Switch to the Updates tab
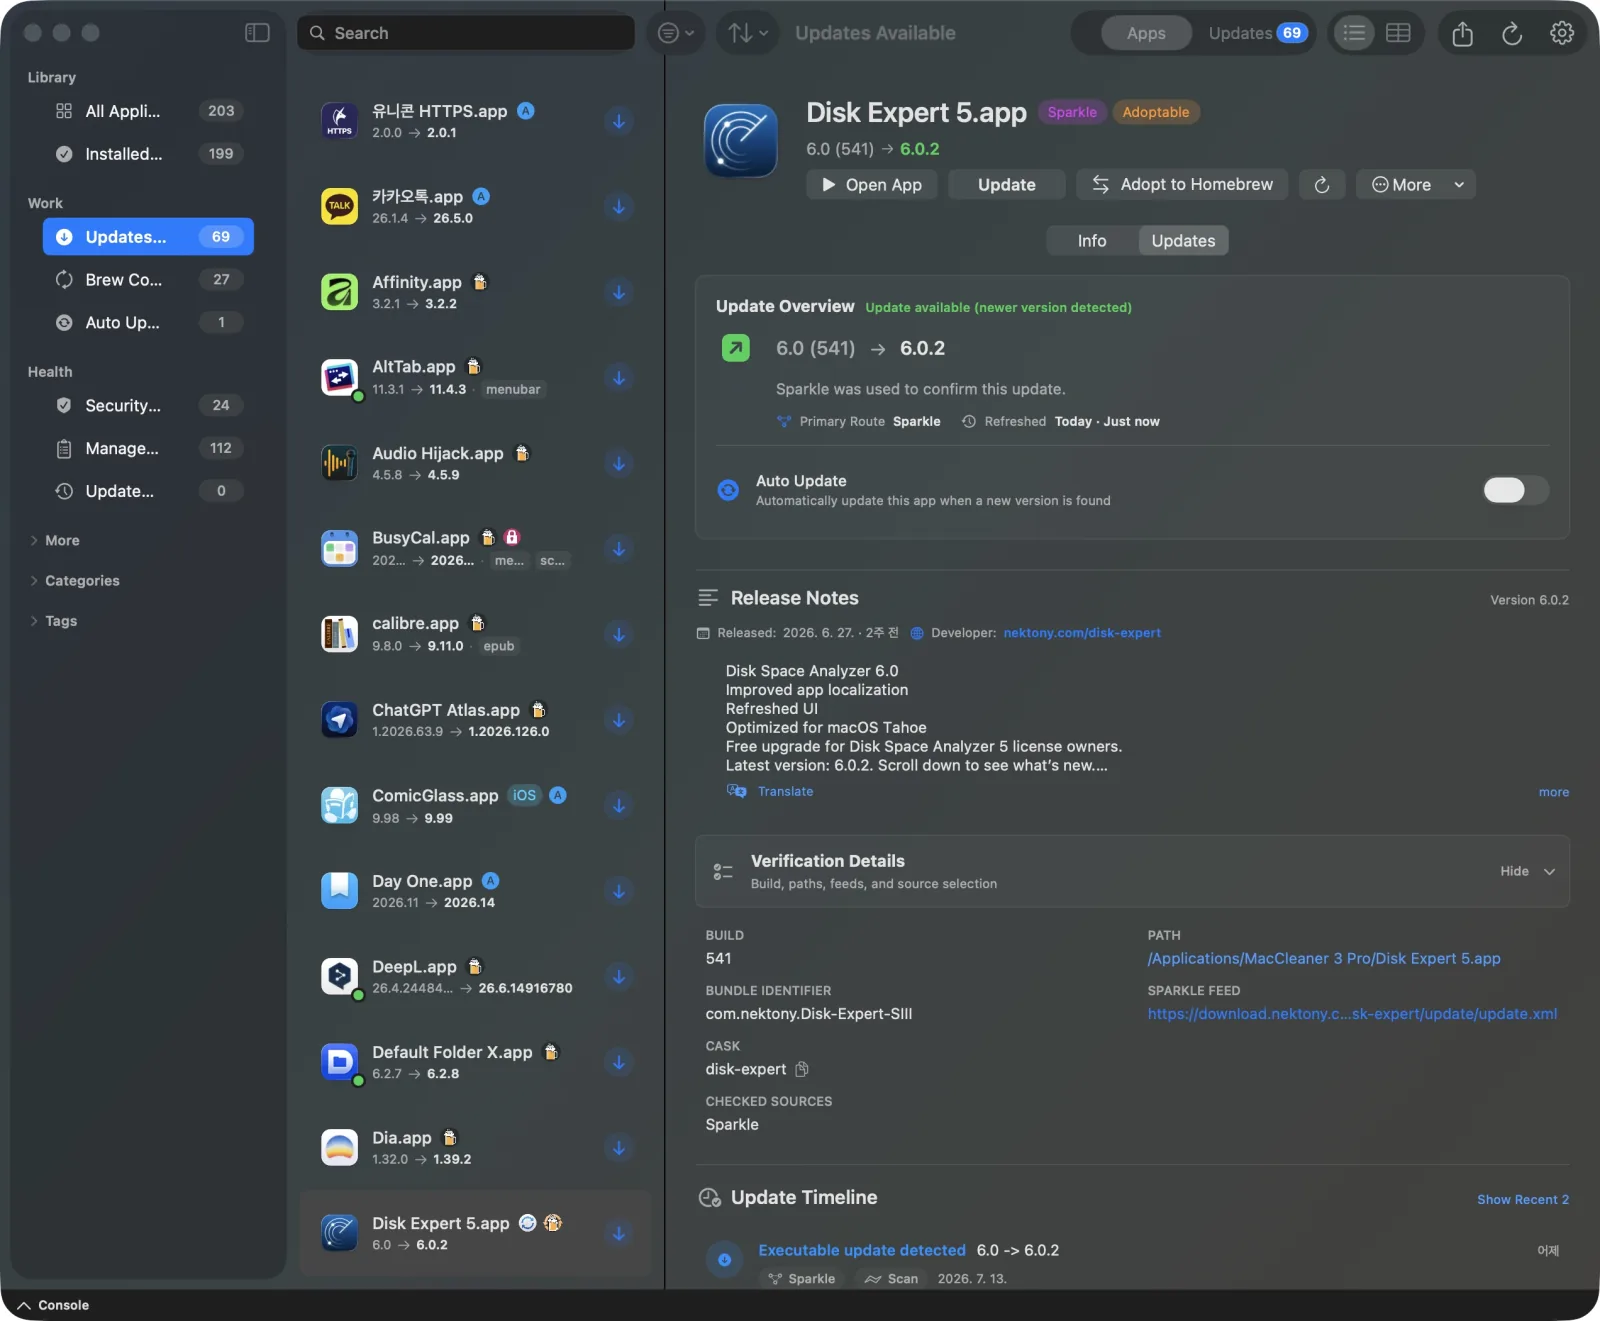 click(x=1183, y=241)
